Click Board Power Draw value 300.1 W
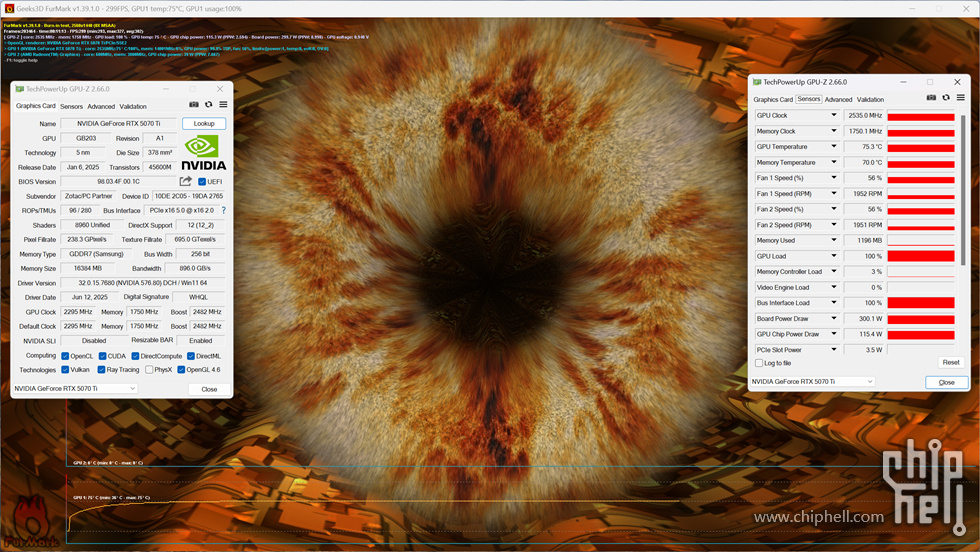The height and width of the screenshot is (552, 980). 864,319
